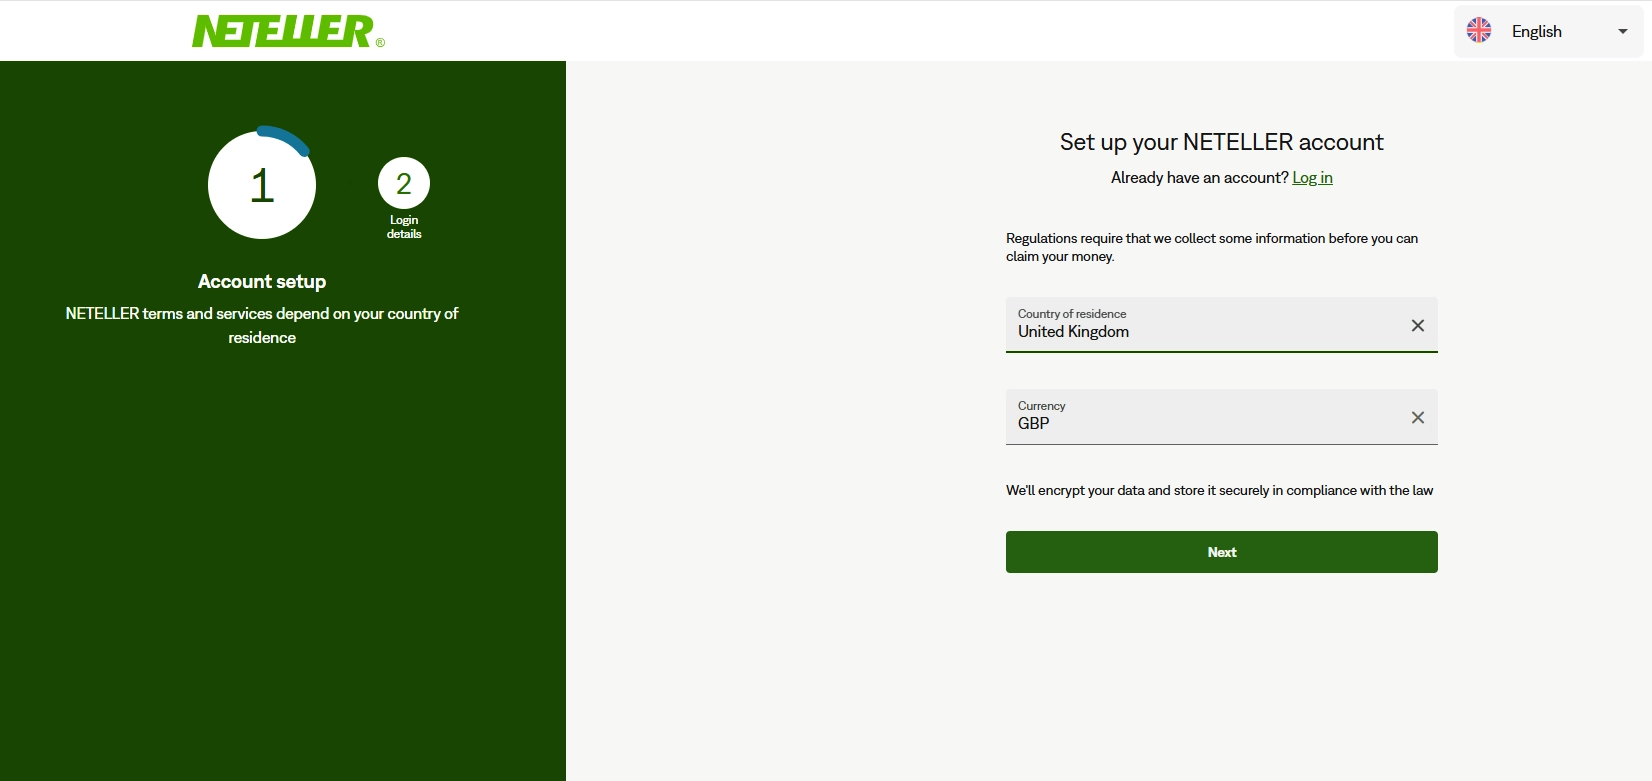Click the Account setup step heading
The height and width of the screenshot is (781, 1652).
262,282
